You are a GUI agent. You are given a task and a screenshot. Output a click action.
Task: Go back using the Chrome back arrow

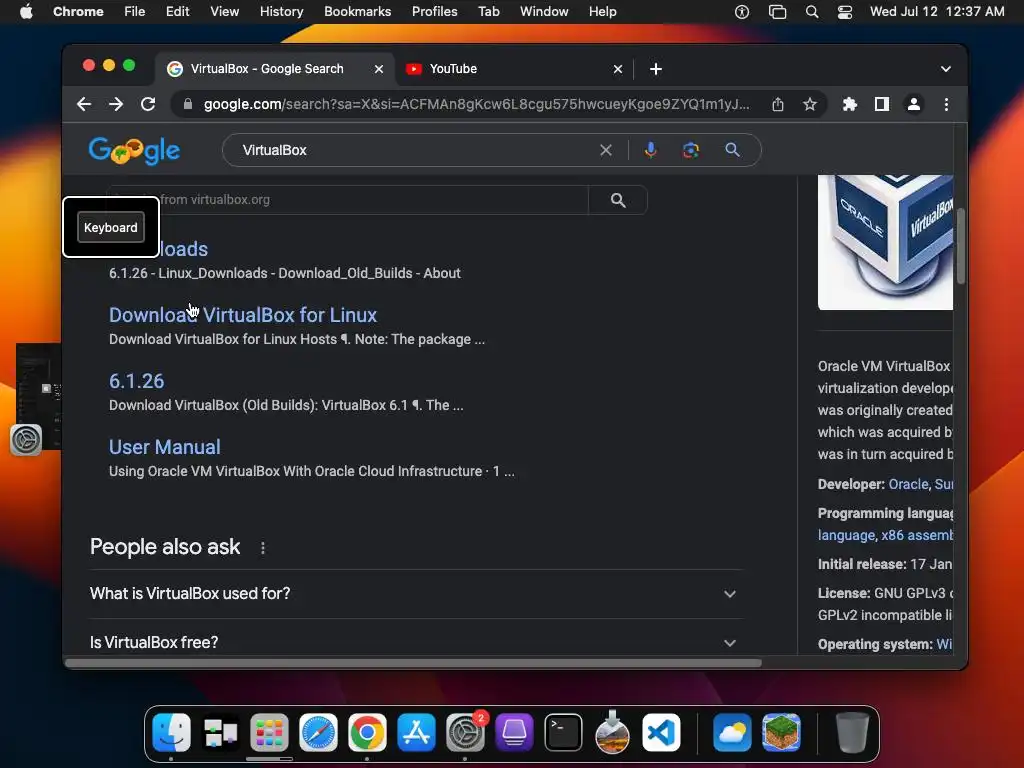point(84,104)
